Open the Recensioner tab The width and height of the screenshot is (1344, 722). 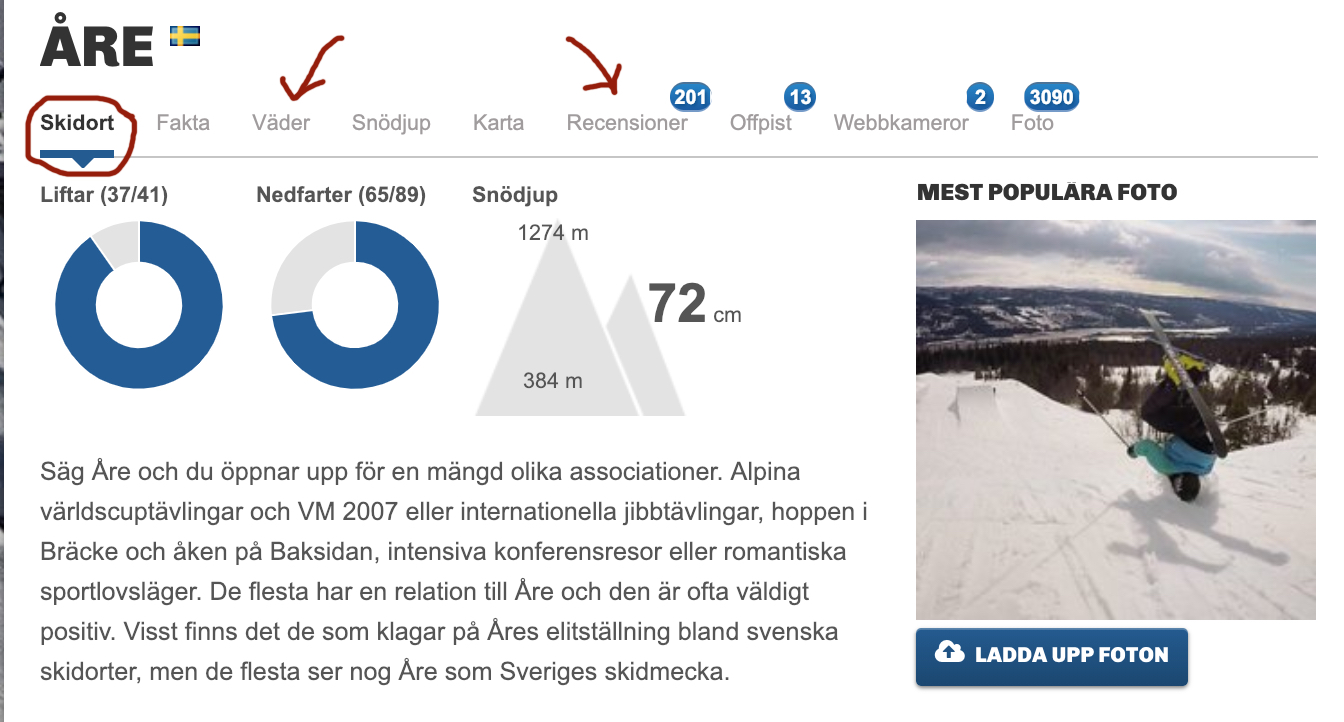627,124
